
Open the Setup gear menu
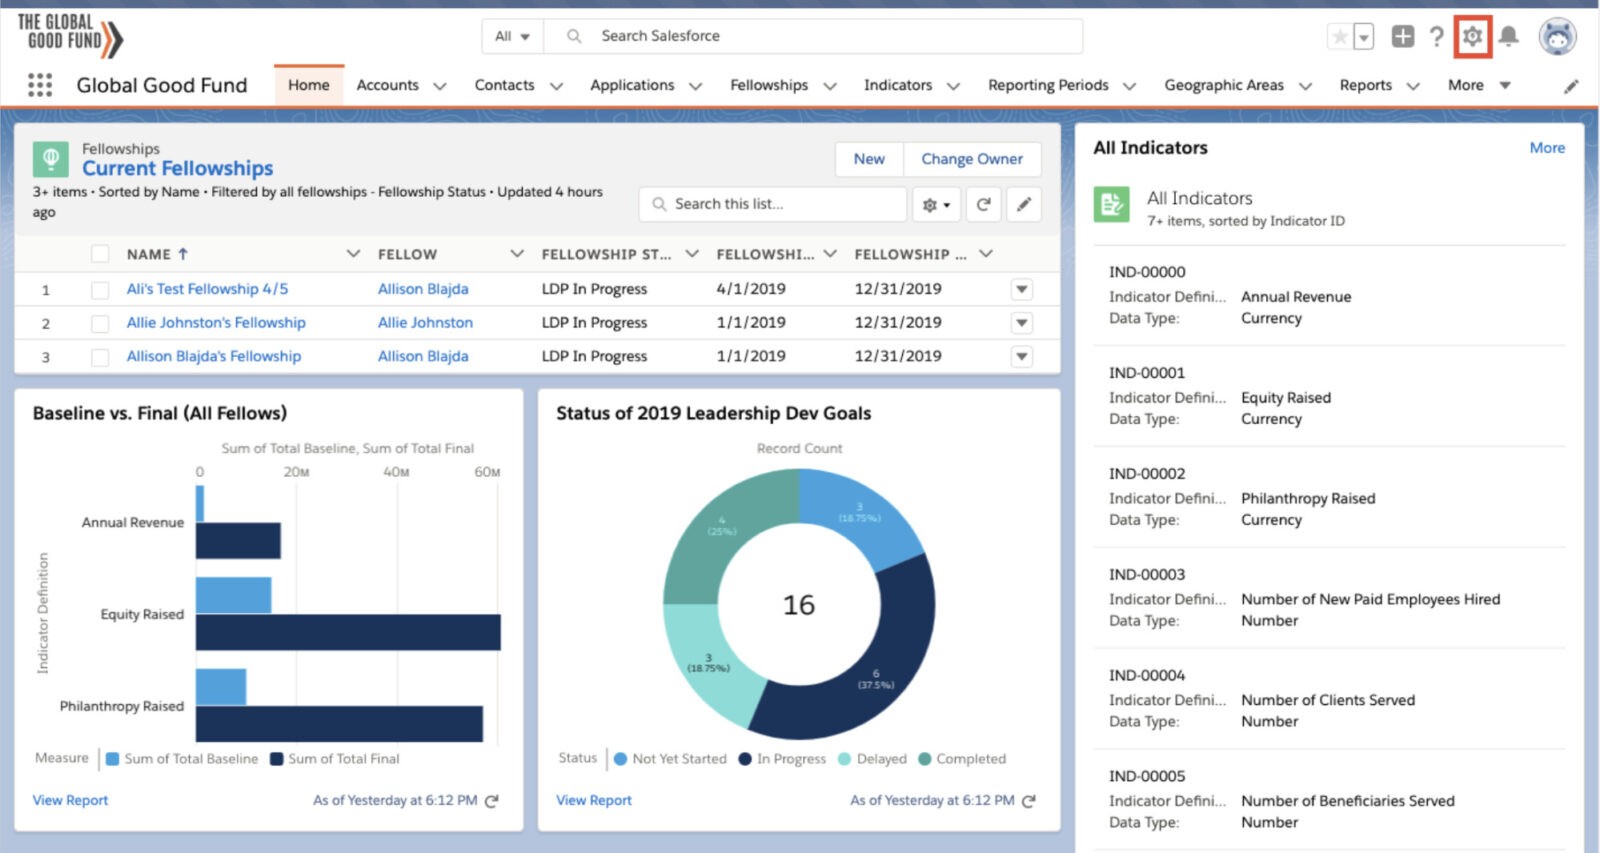coord(1472,37)
